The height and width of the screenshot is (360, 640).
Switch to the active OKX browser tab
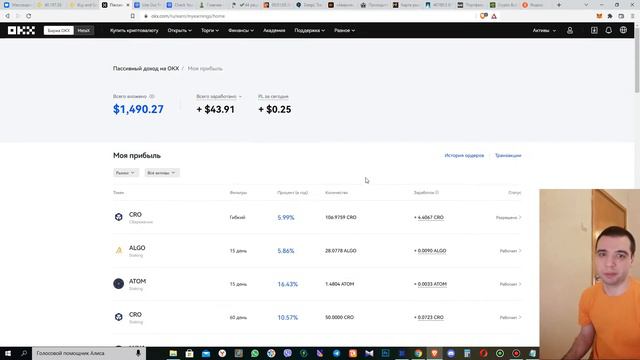pos(116,5)
